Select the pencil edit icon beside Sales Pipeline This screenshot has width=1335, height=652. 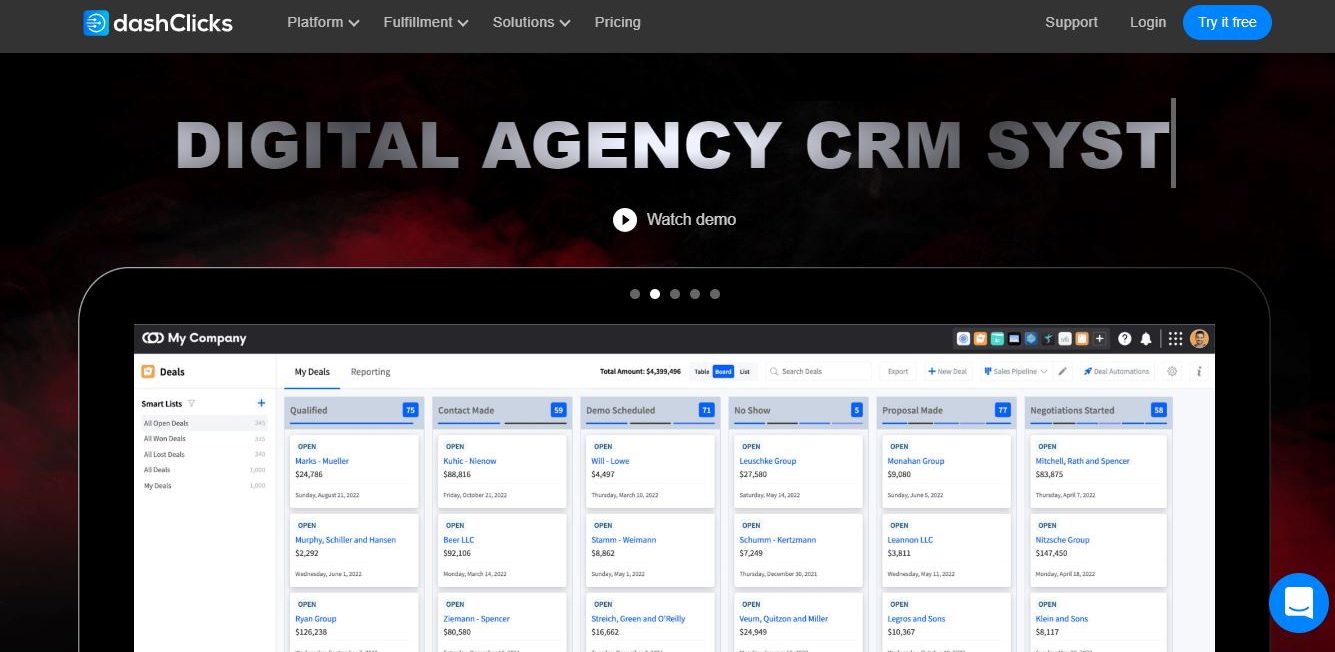tap(1062, 371)
